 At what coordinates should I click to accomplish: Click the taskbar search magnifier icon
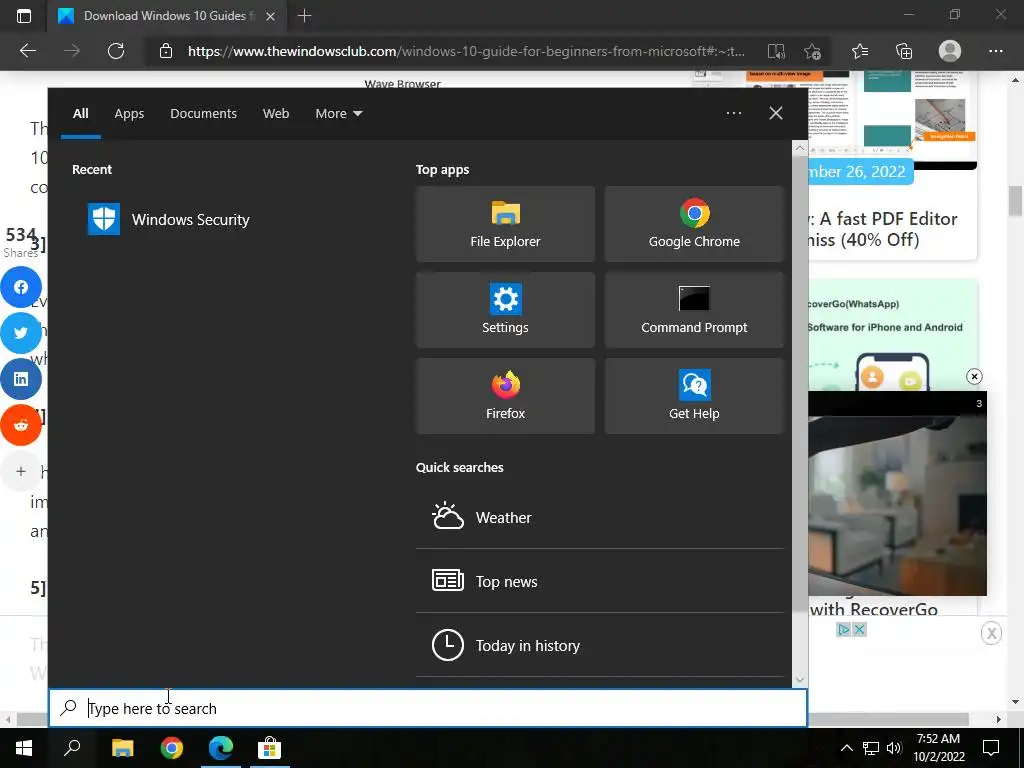coord(72,748)
